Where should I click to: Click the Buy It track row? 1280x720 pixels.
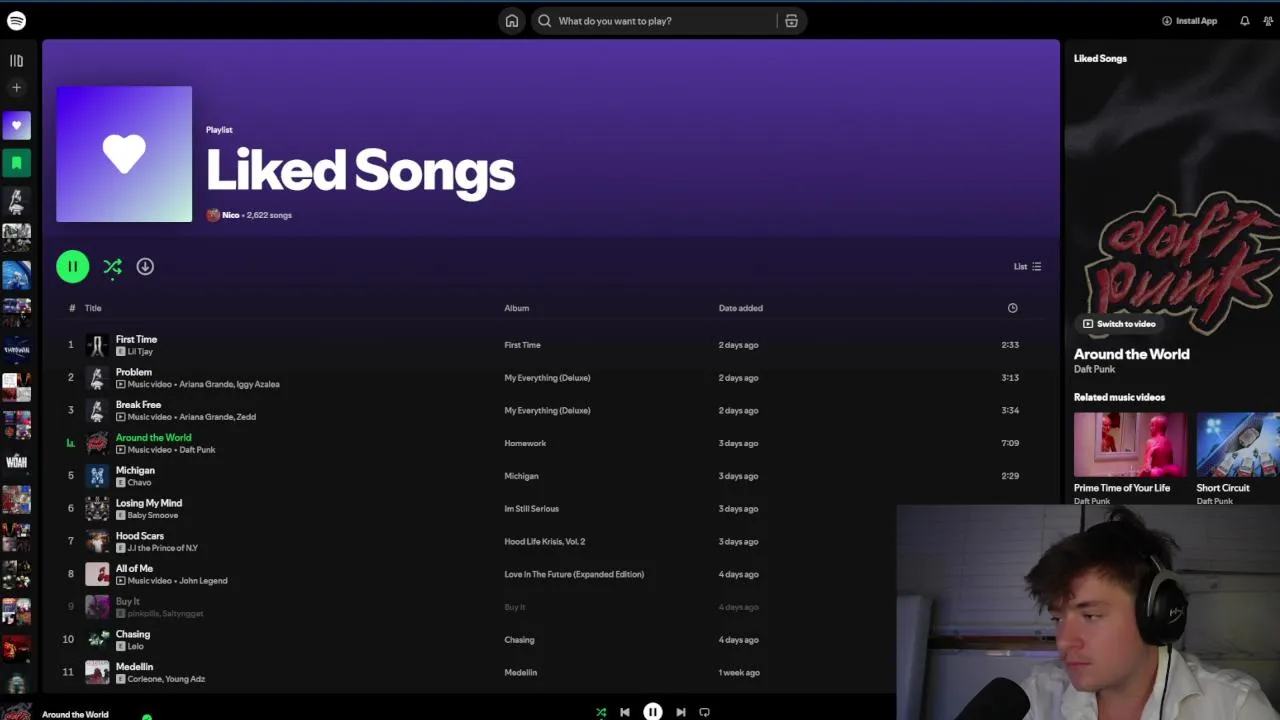click(x=550, y=607)
